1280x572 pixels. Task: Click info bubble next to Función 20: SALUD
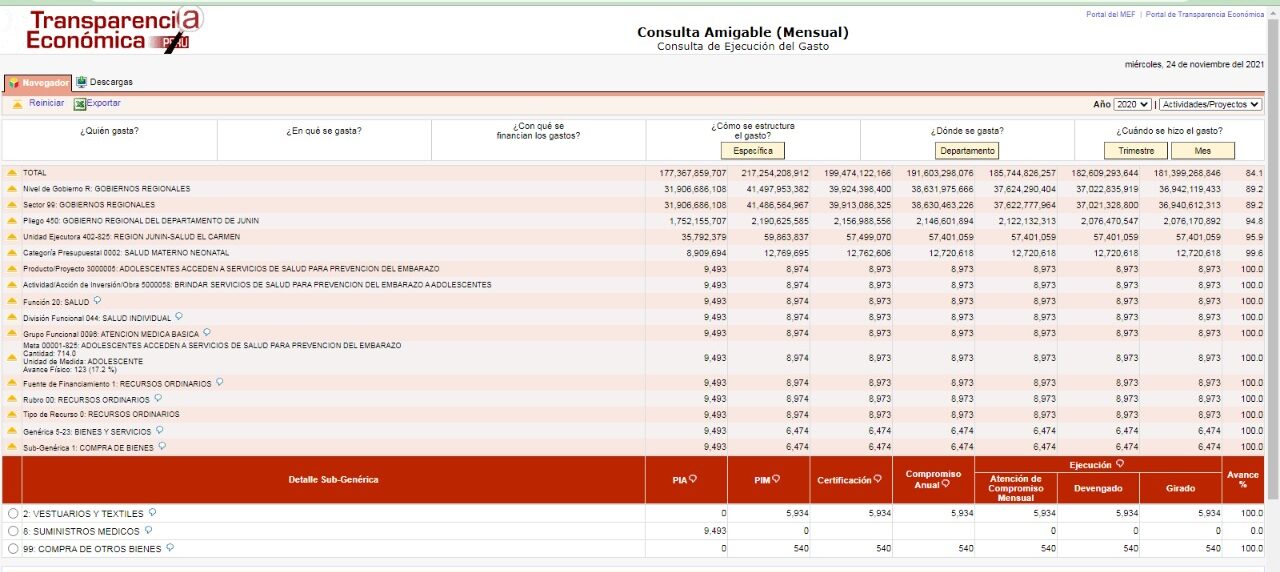point(97,300)
